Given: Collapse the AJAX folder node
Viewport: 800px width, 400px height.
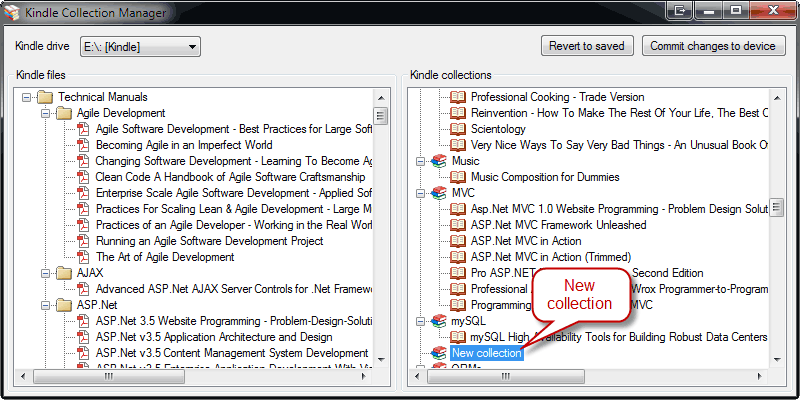Looking at the screenshot, I should (x=45, y=273).
